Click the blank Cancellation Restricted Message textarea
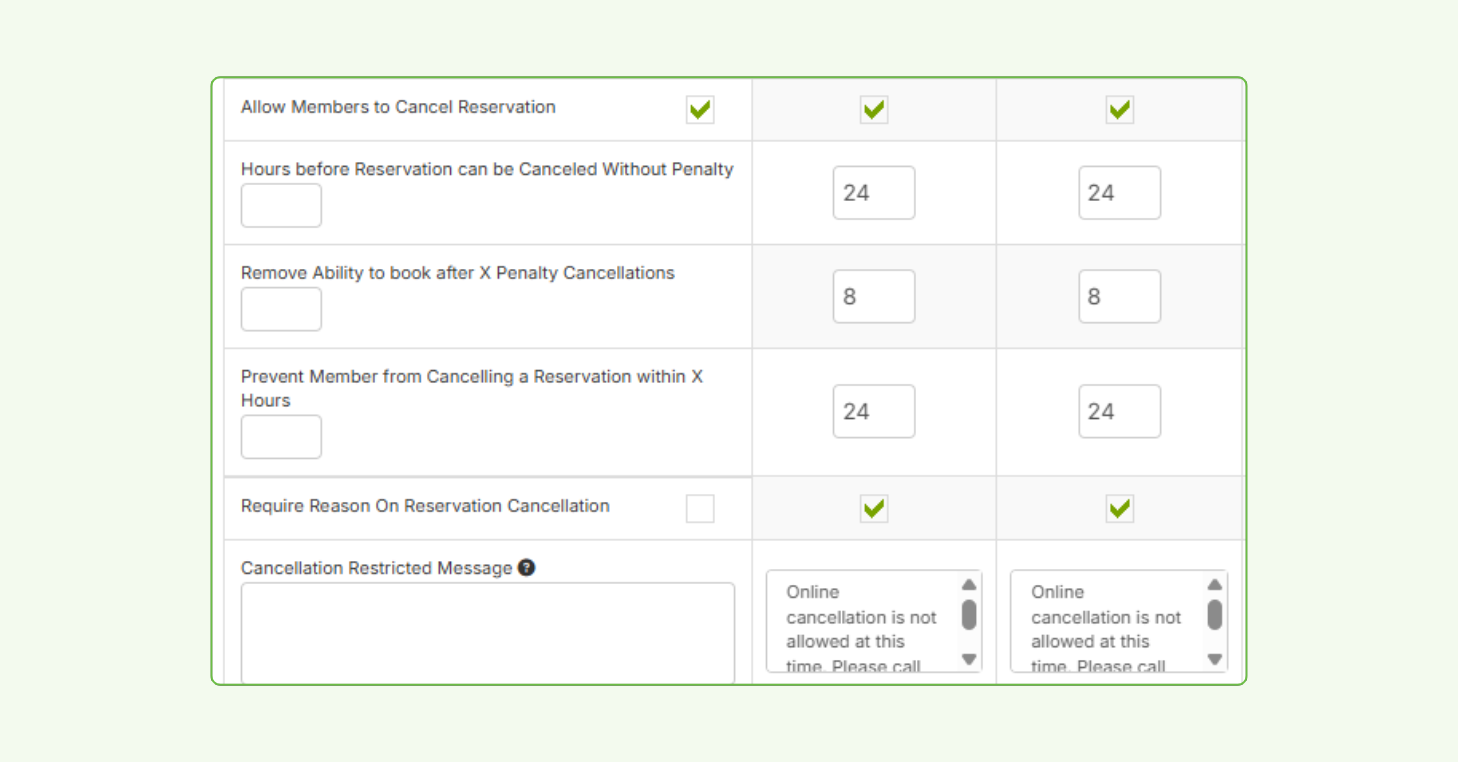The image size is (1458, 762). [487, 630]
